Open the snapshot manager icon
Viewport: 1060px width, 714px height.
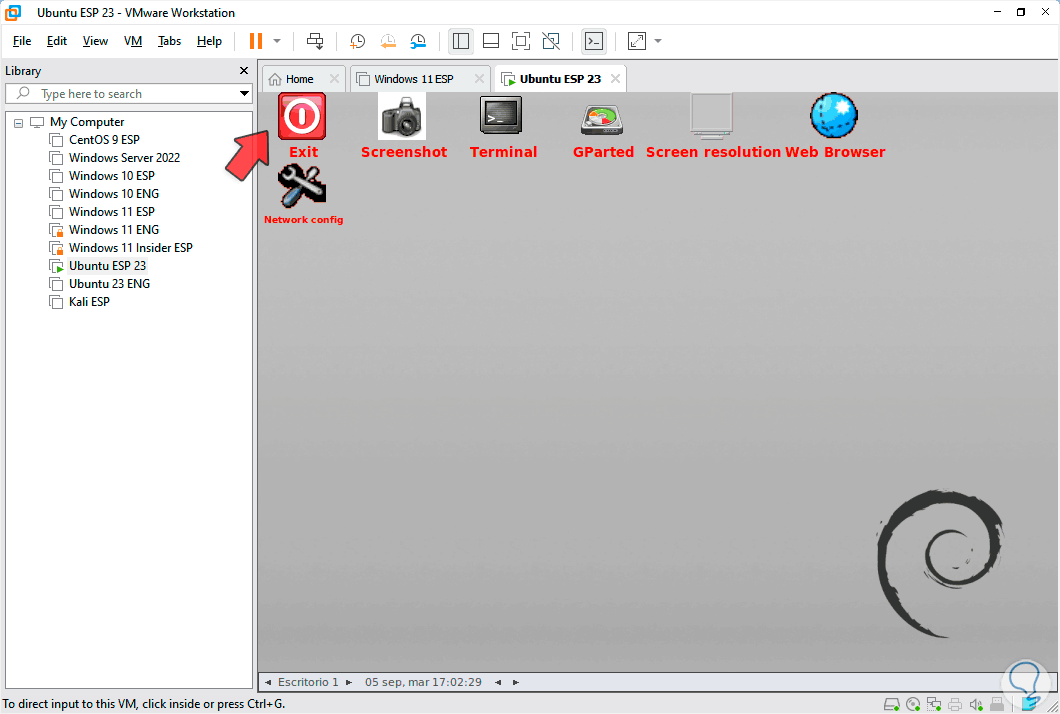(418, 41)
